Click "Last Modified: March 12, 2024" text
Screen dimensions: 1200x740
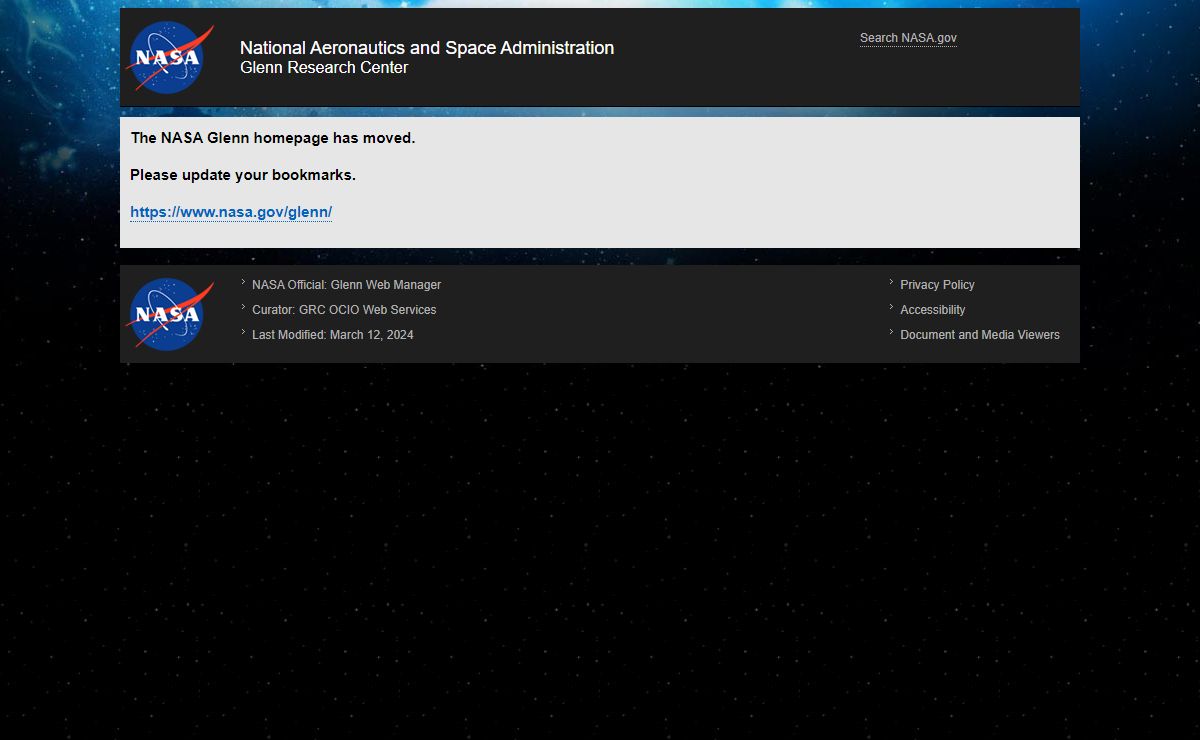coord(333,335)
